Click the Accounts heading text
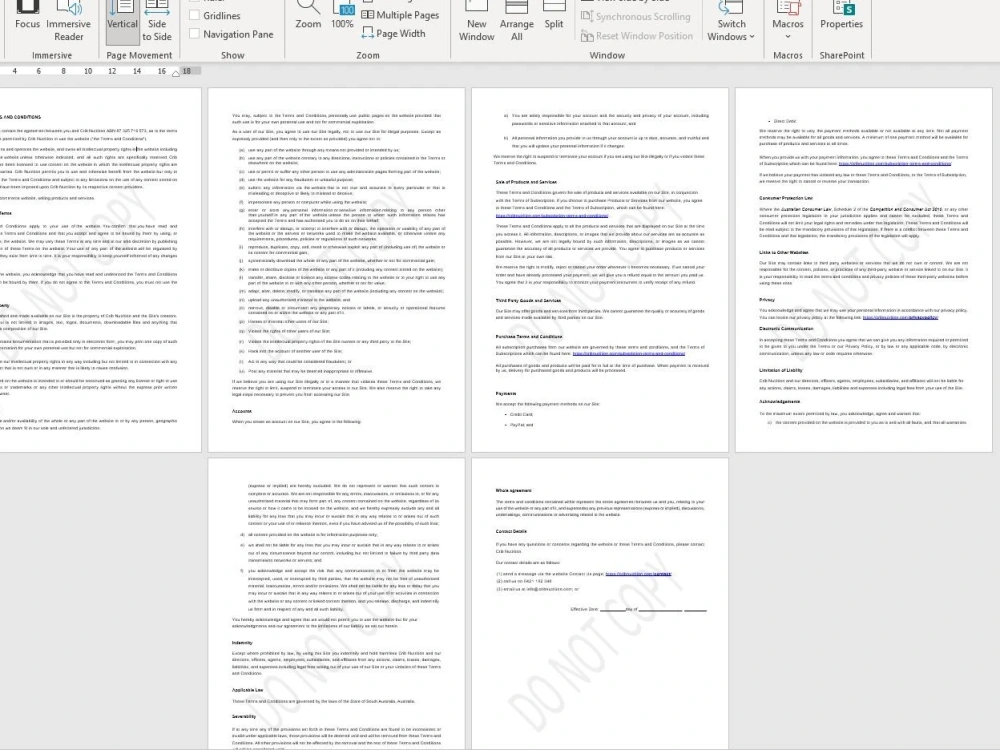The height and width of the screenshot is (750, 1000). (242, 411)
